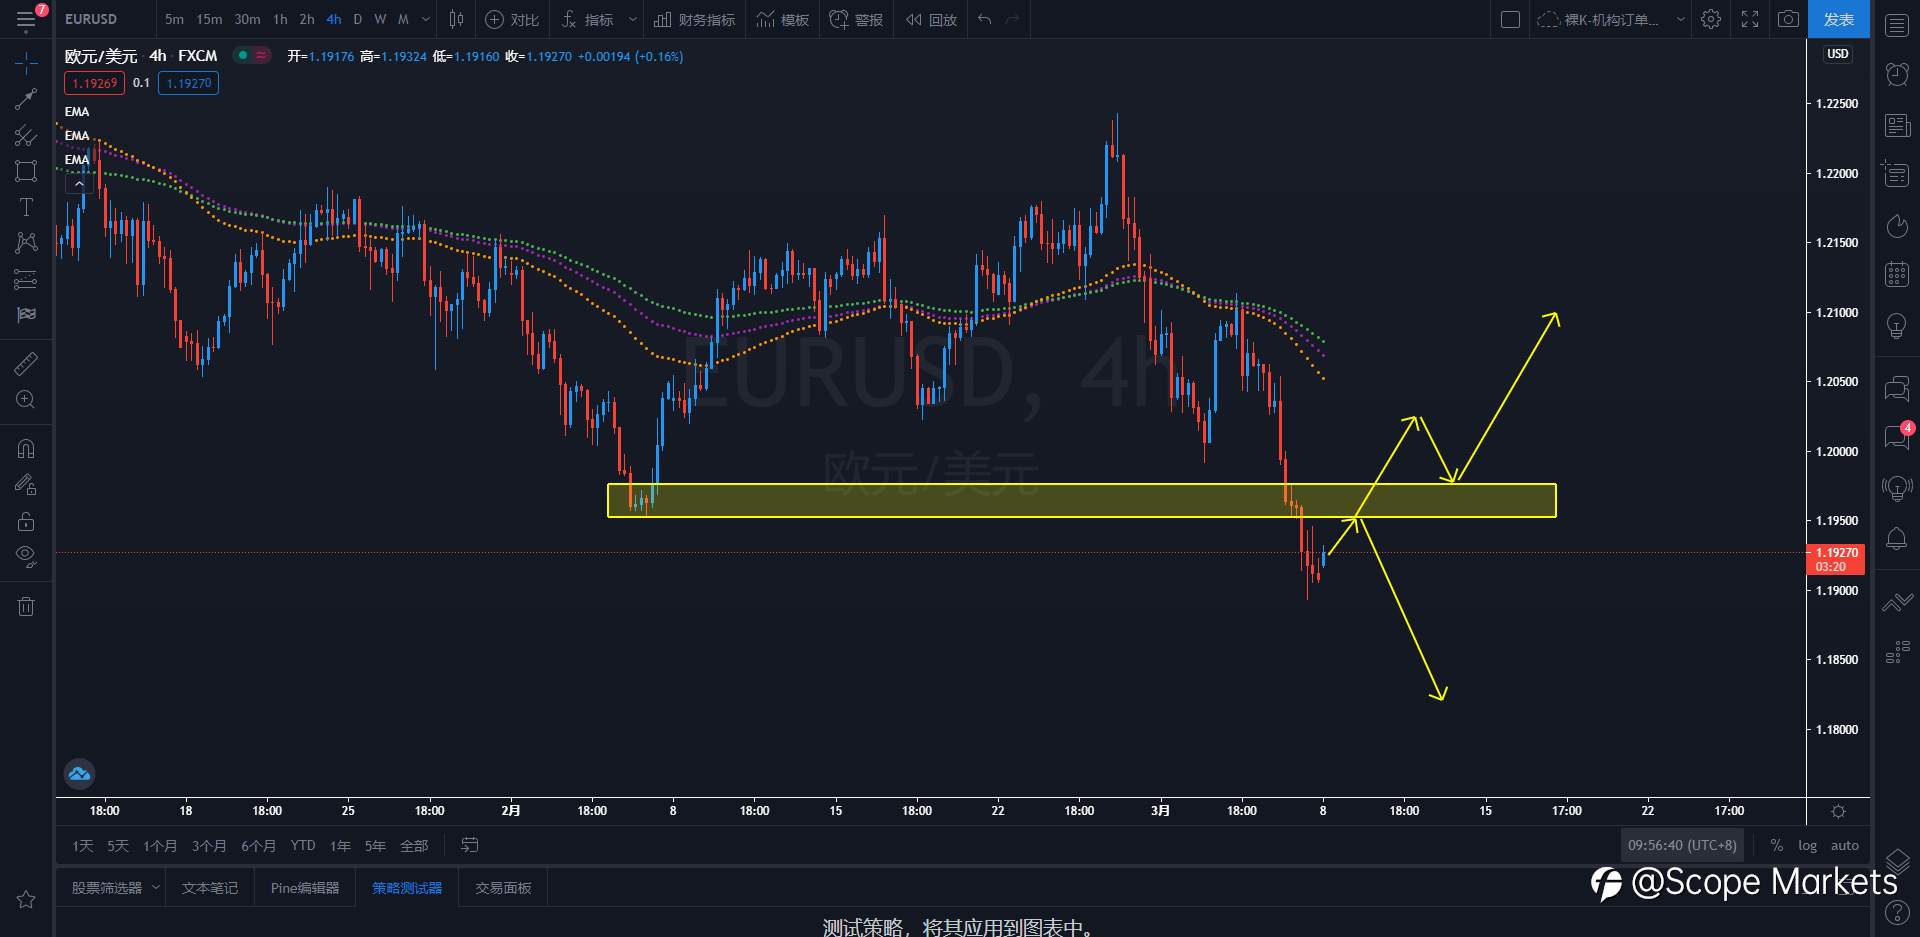Open chart settings gear
The image size is (1920, 937).
[x=1711, y=19]
